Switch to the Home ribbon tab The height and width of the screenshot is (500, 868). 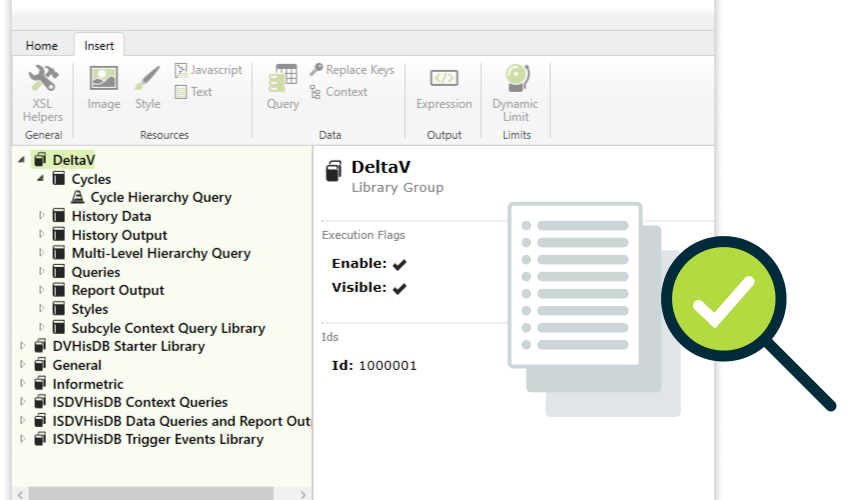click(42, 45)
